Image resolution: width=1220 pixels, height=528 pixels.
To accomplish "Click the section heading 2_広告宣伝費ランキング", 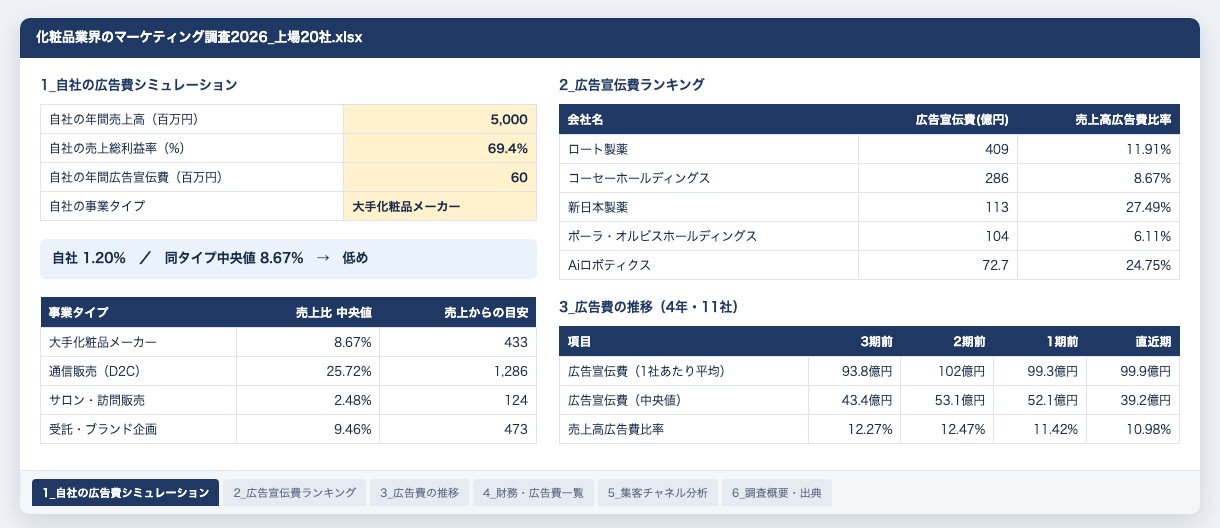I will pyautogui.click(x=632, y=85).
